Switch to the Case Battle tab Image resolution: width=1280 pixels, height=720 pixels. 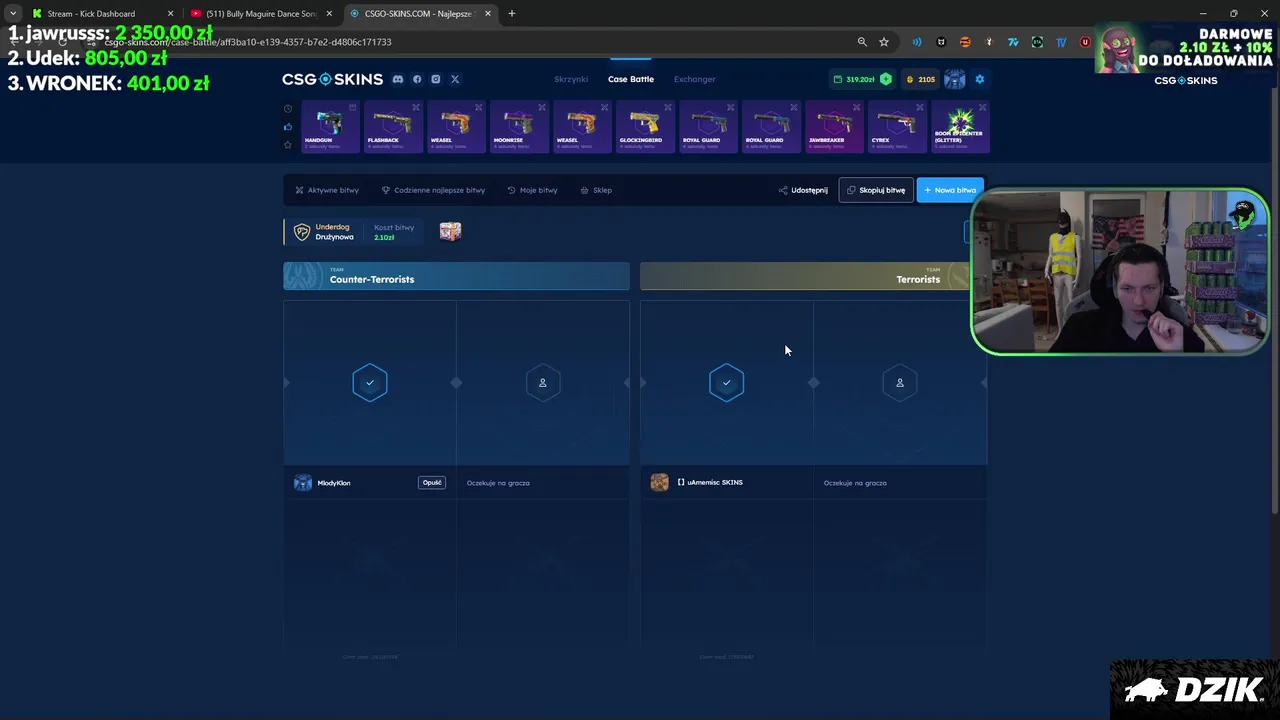coord(631,79)
